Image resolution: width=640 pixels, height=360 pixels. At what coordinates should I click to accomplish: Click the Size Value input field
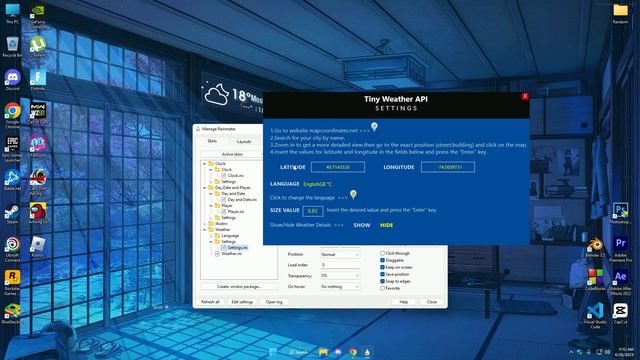tap(313, 211)
